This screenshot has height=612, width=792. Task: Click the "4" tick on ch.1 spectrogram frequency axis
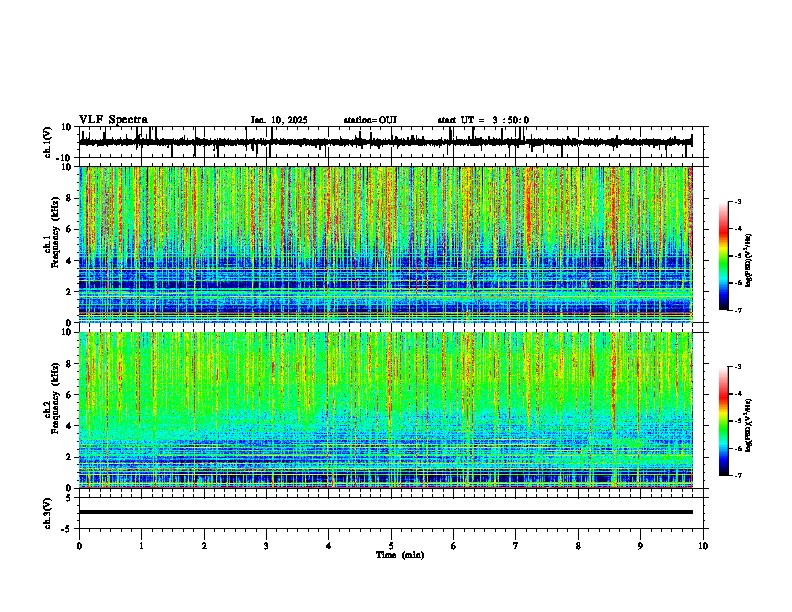[69, 261]
